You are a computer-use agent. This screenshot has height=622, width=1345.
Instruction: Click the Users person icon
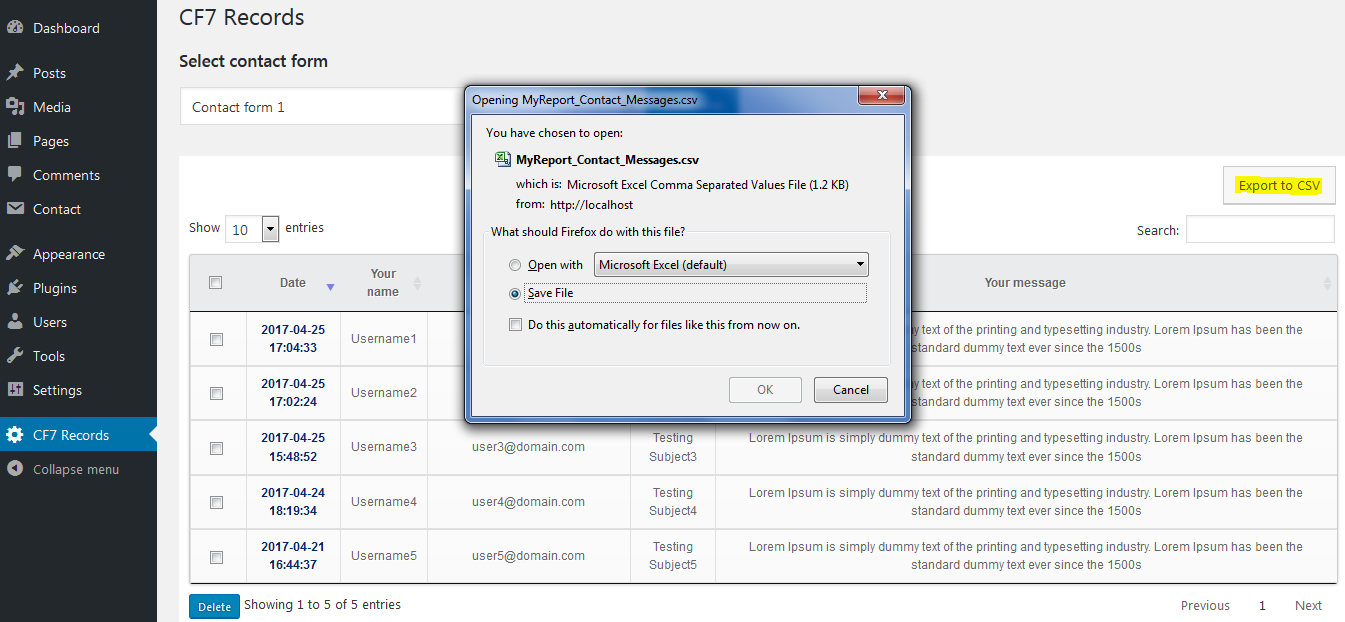click(x=15, y=322)
